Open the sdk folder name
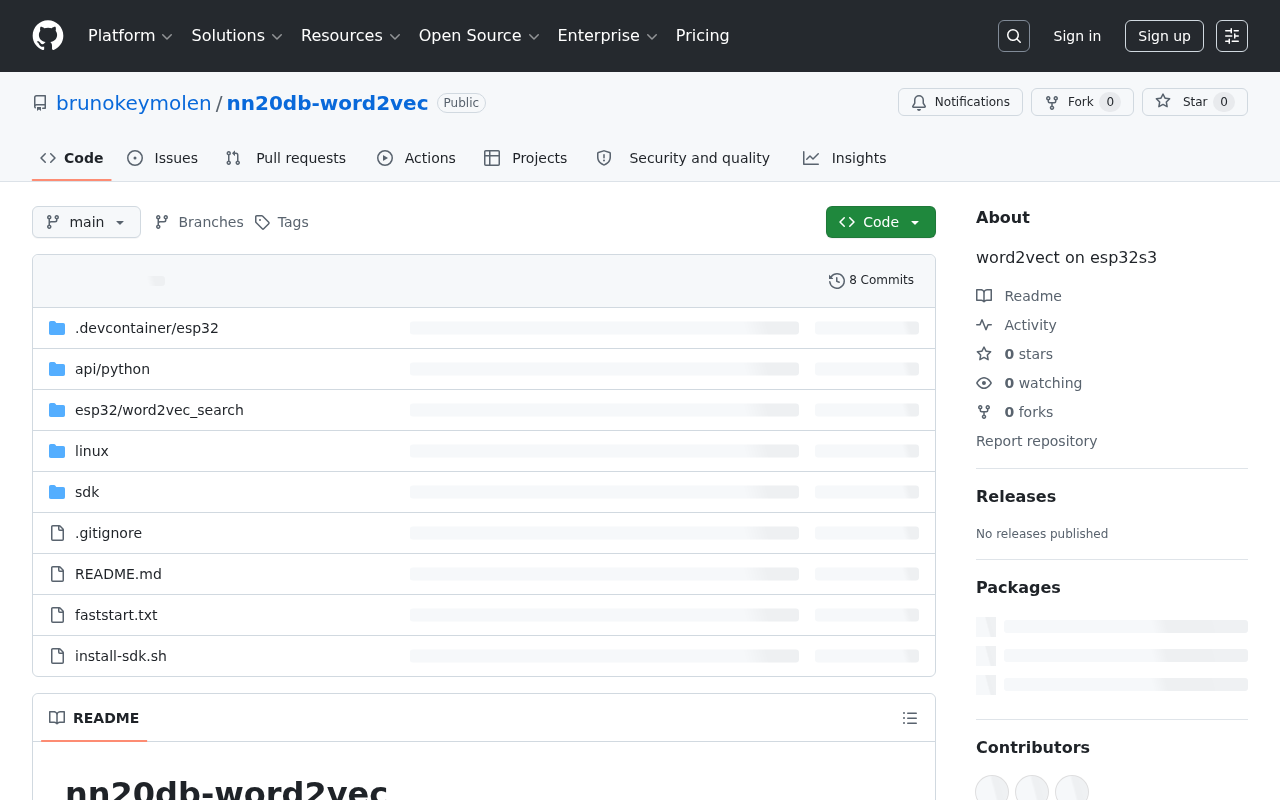The height and width of the screenshot is (800, 1280). coord(87,492)
